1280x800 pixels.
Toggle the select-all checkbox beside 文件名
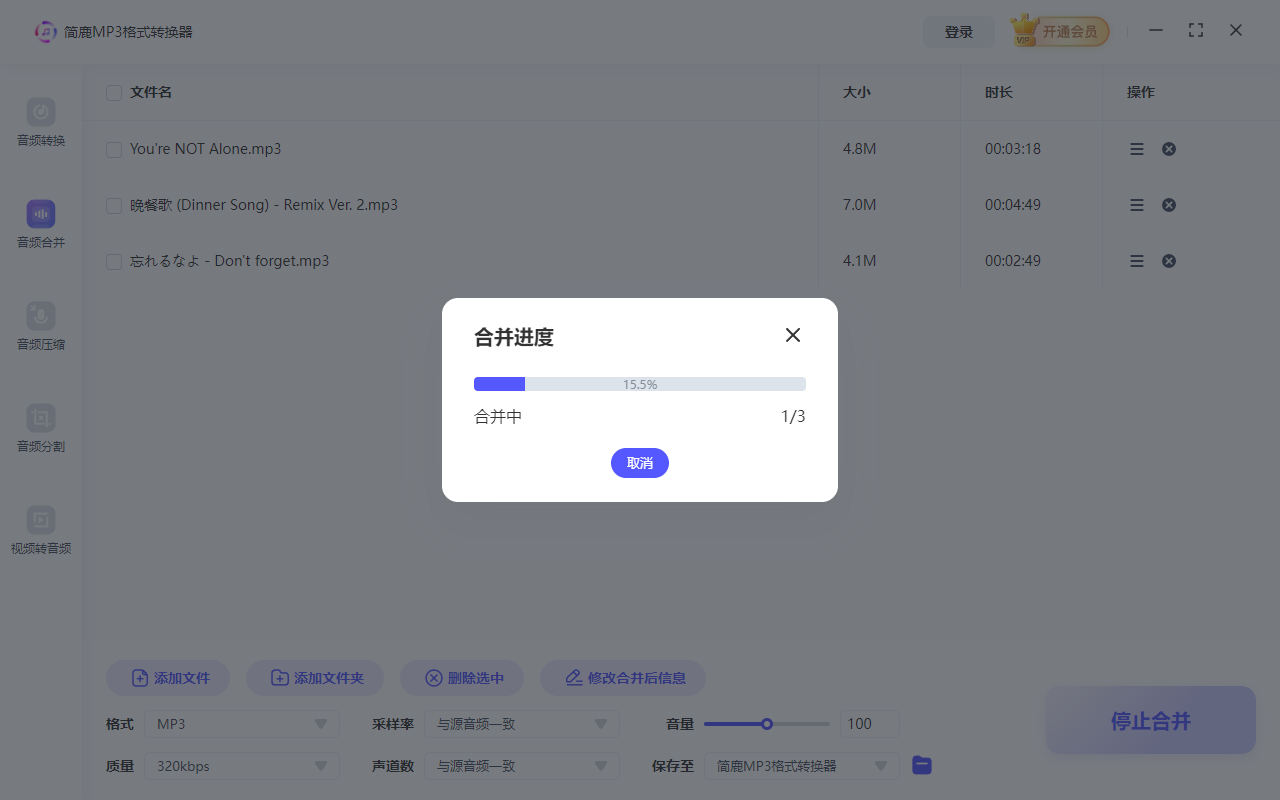(114, 93)
